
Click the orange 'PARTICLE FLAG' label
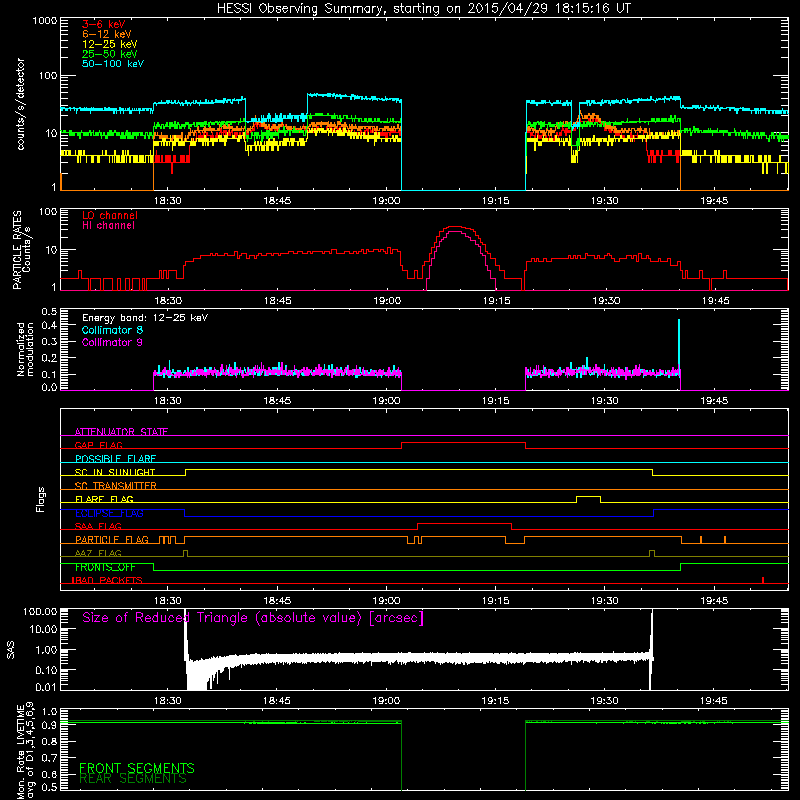(x=112, y=540)
